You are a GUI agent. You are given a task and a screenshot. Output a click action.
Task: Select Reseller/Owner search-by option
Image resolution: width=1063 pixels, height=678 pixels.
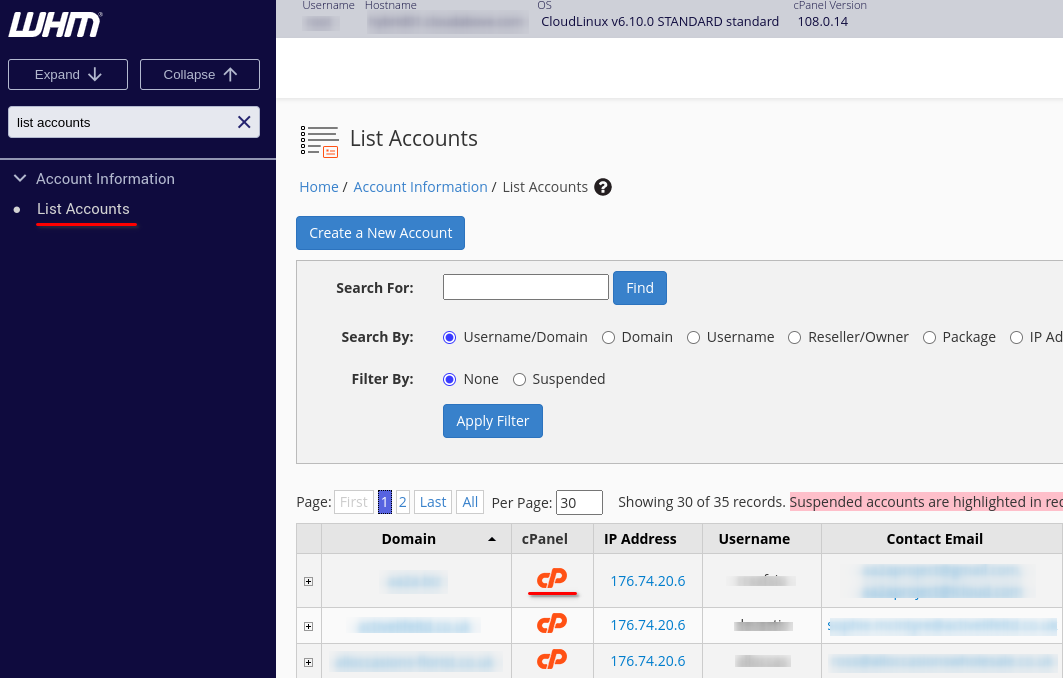[x=795, y=338]
